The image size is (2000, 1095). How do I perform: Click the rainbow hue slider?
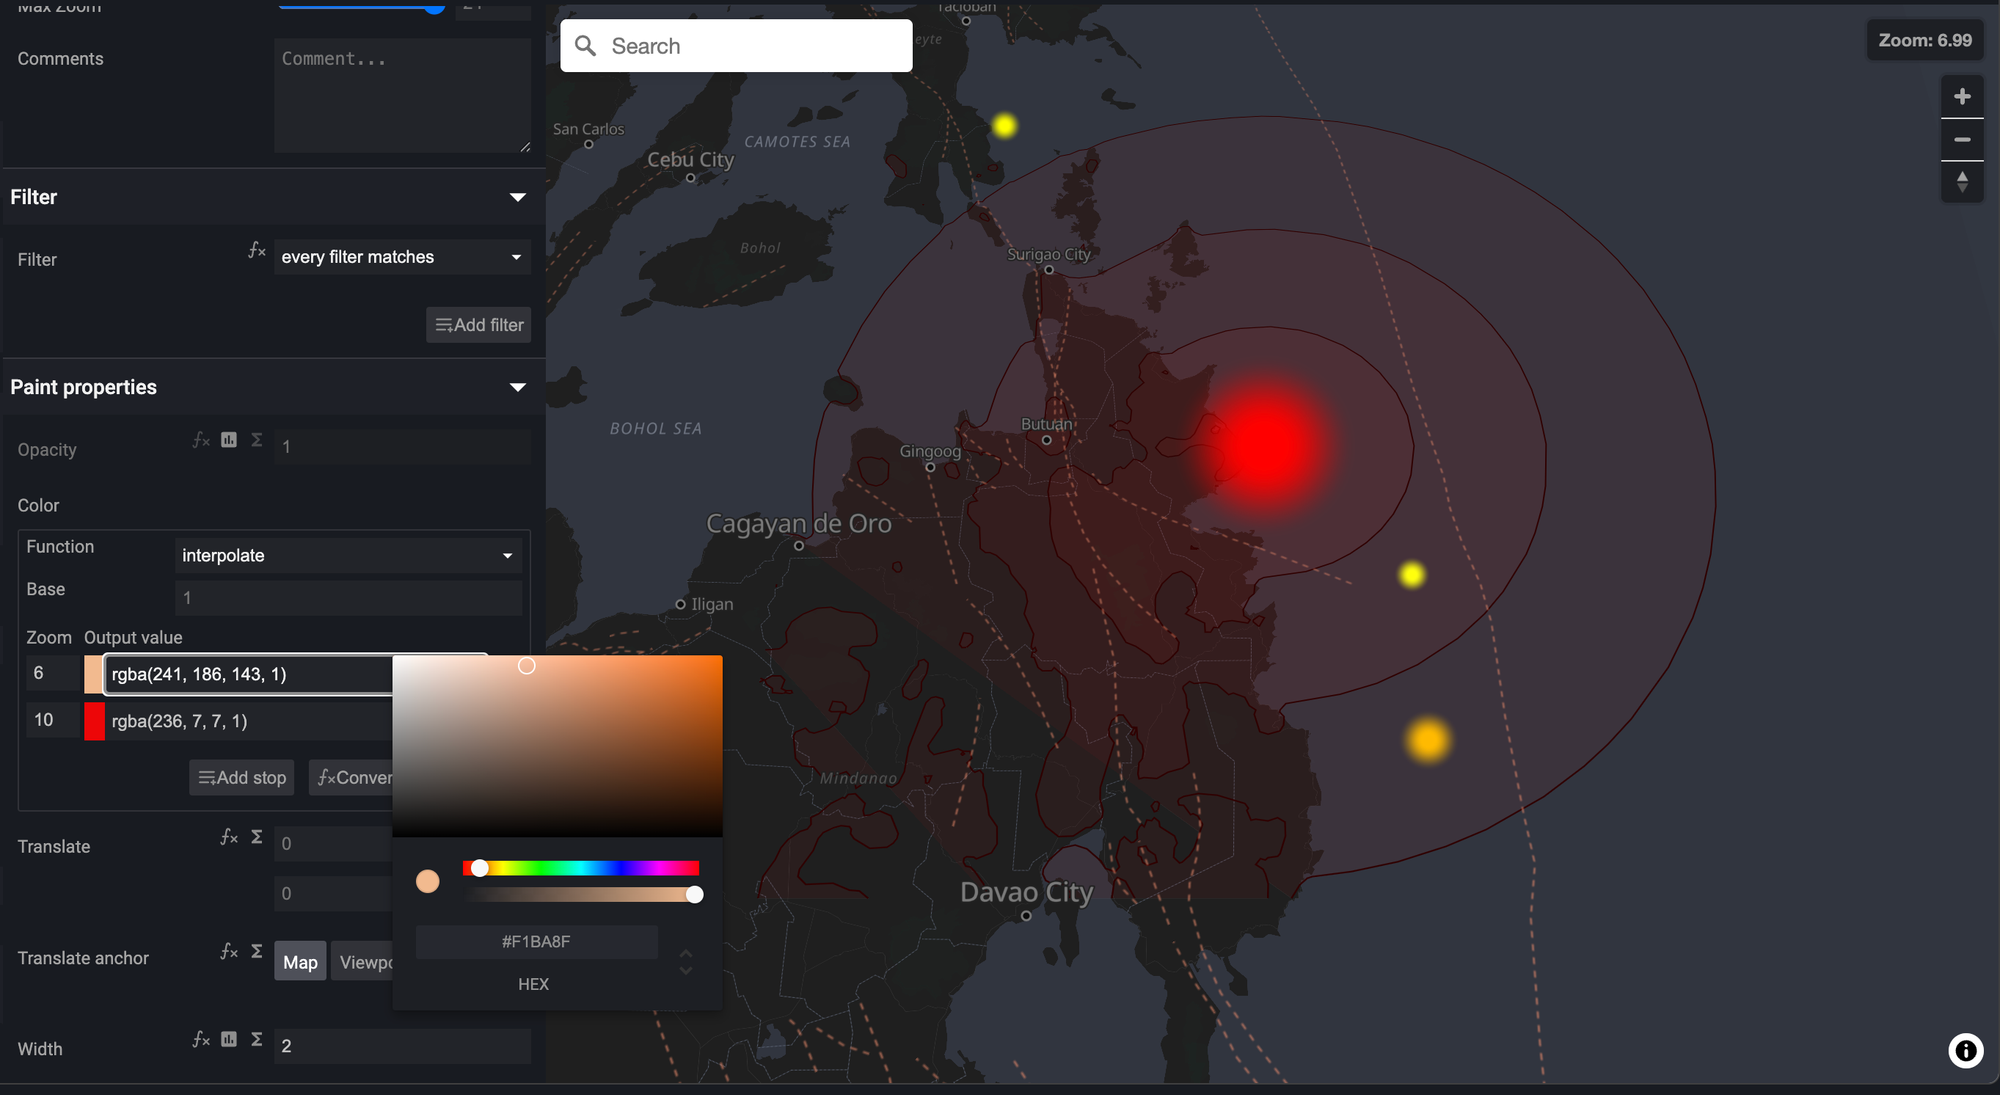(581, 868)
